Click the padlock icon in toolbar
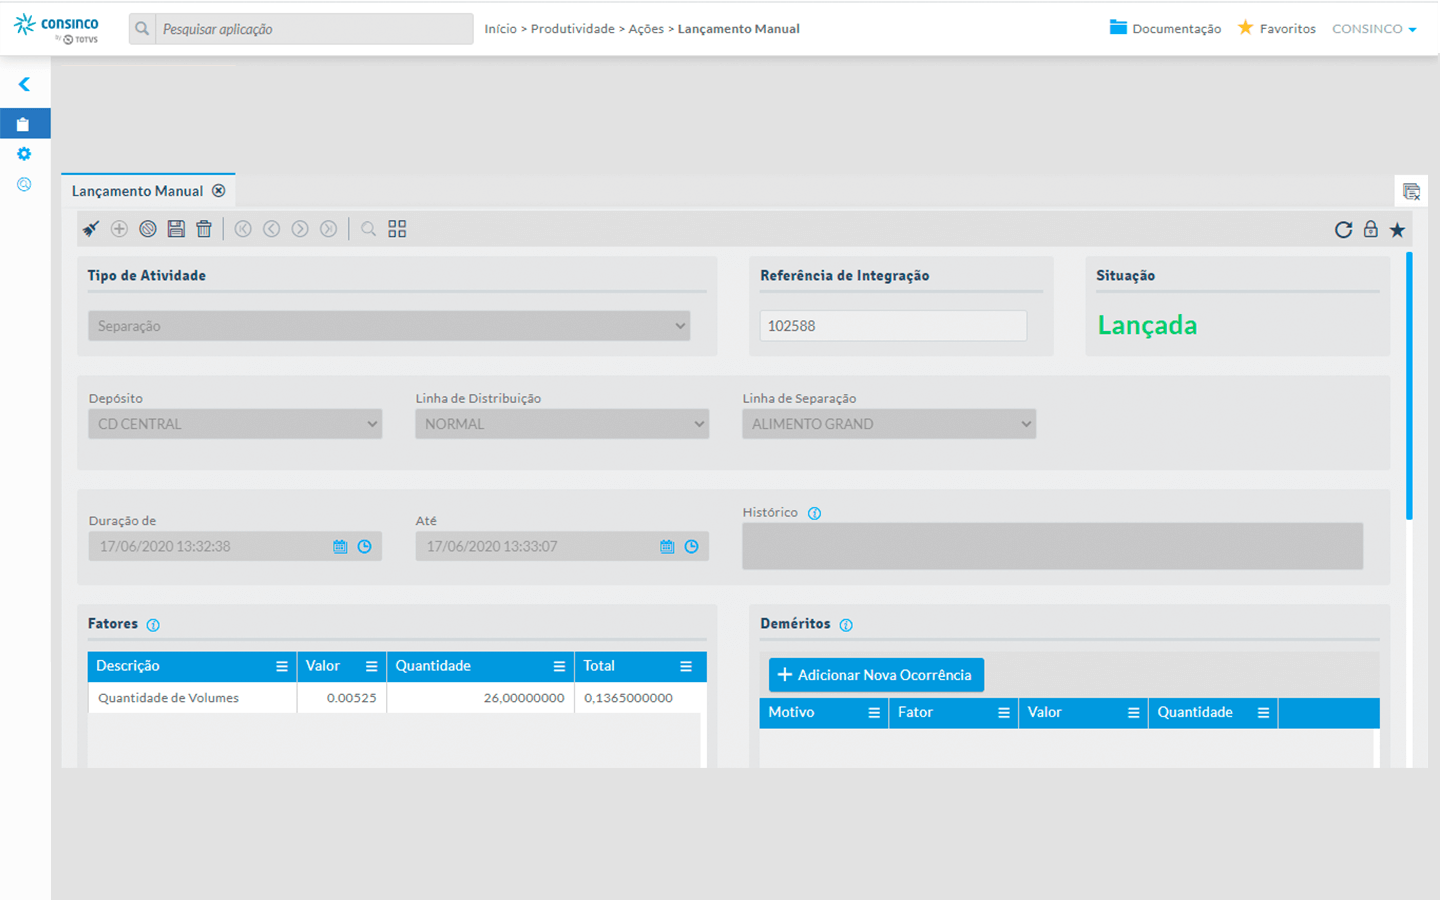This screenshot has width=1440, height=900. 1370,229
